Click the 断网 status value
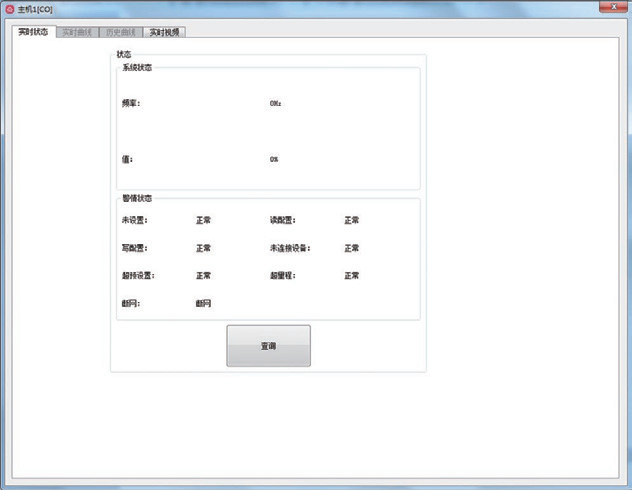The height and width of the screenshot is (490, 632). click(x=203, y=303)
